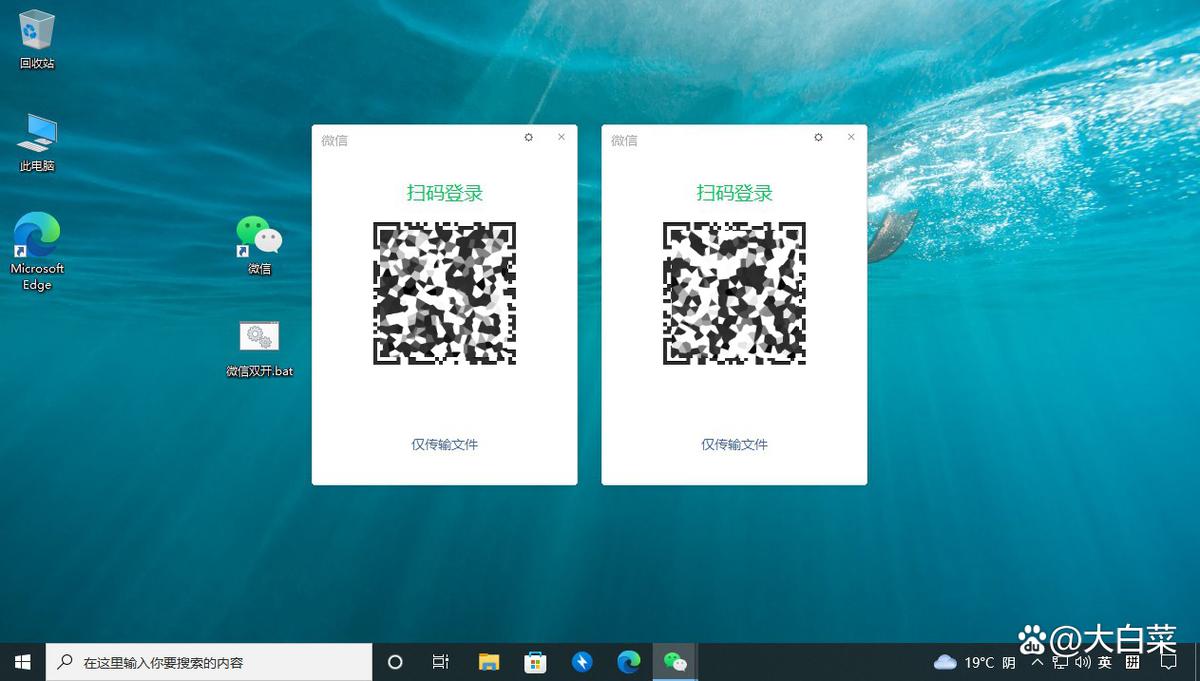1200x681 pixels.
Task: Click the QR code in right window
Action: click(x=734, y=293)
